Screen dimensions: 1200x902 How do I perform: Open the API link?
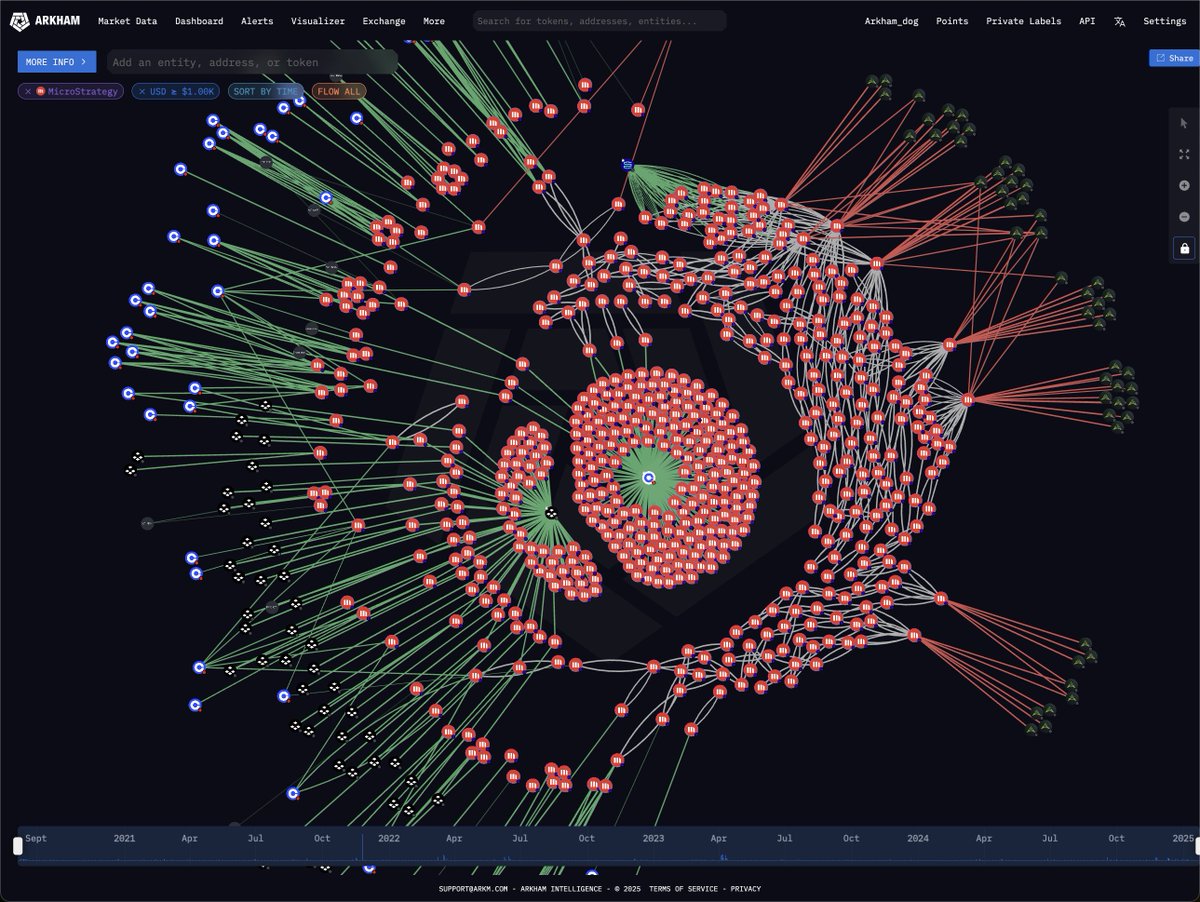pos(1087,21)
